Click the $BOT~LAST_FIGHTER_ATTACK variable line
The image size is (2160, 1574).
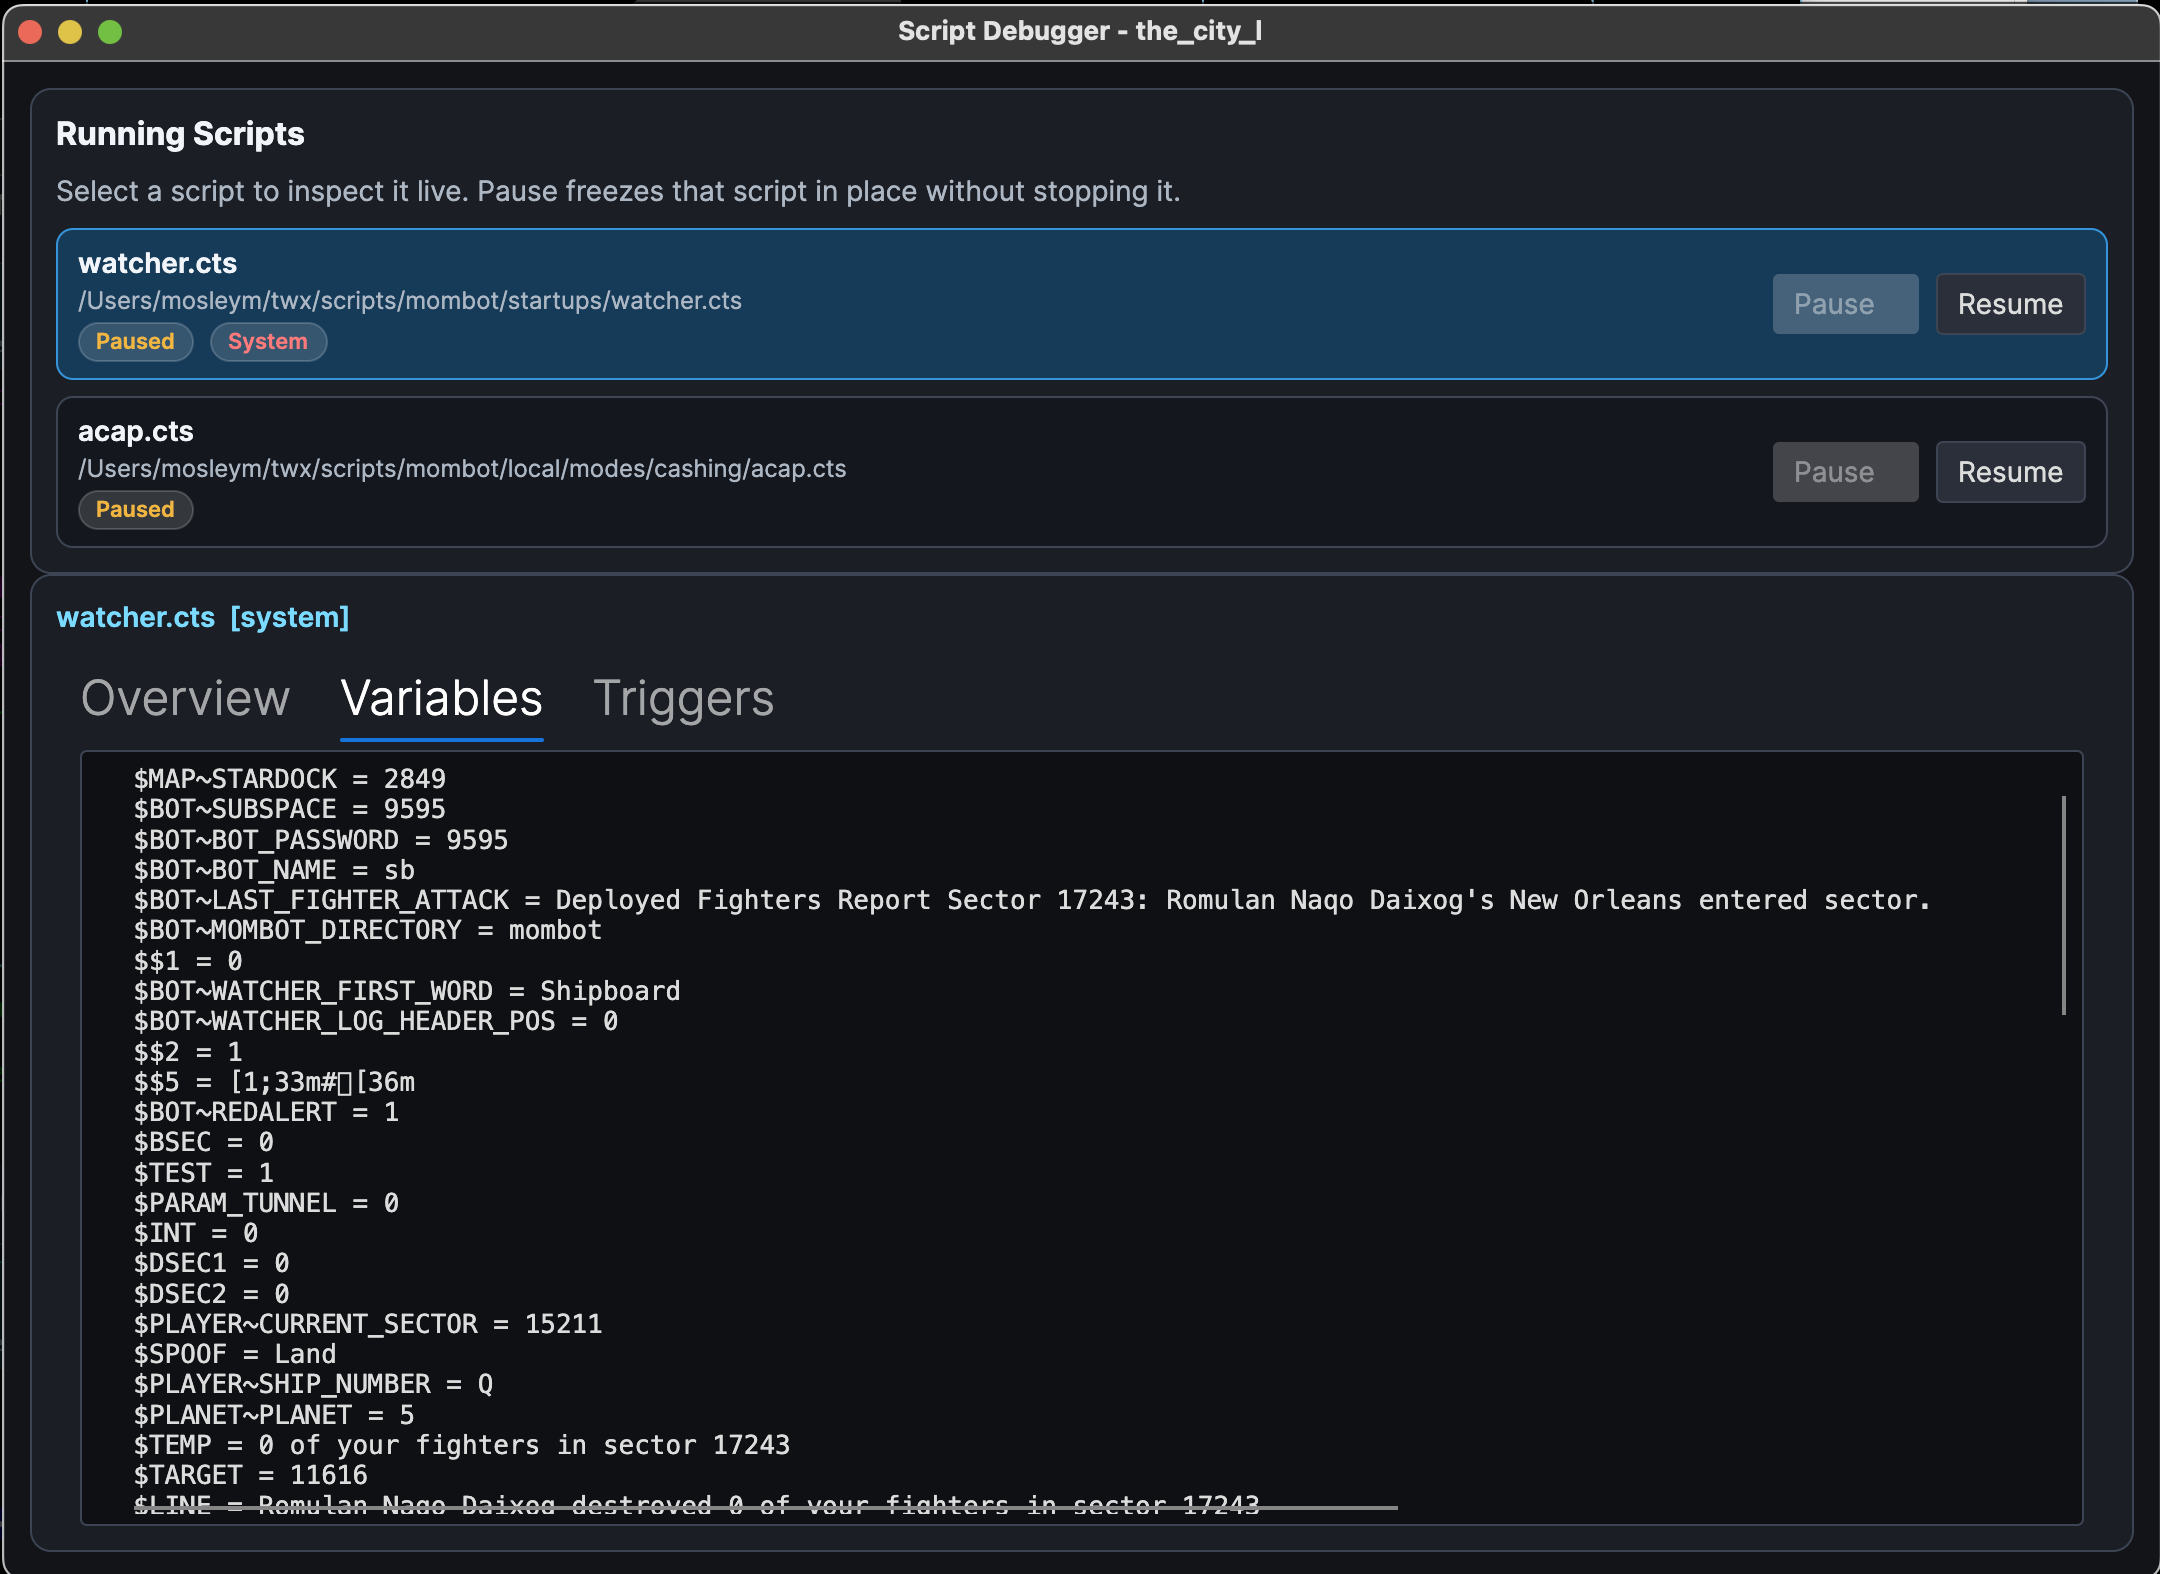pyautogui.click(x=1032, y=900)
